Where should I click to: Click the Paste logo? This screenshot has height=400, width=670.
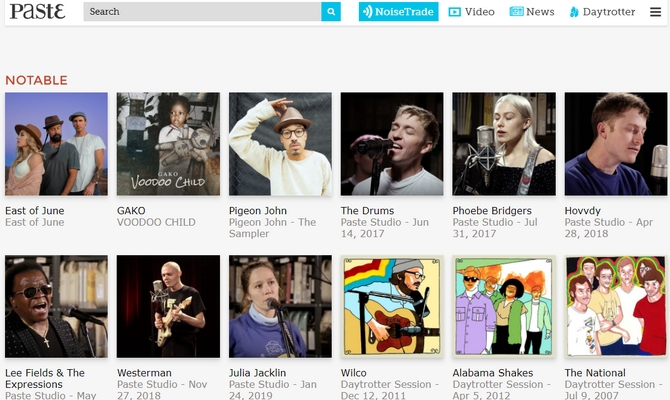(37, 12)
